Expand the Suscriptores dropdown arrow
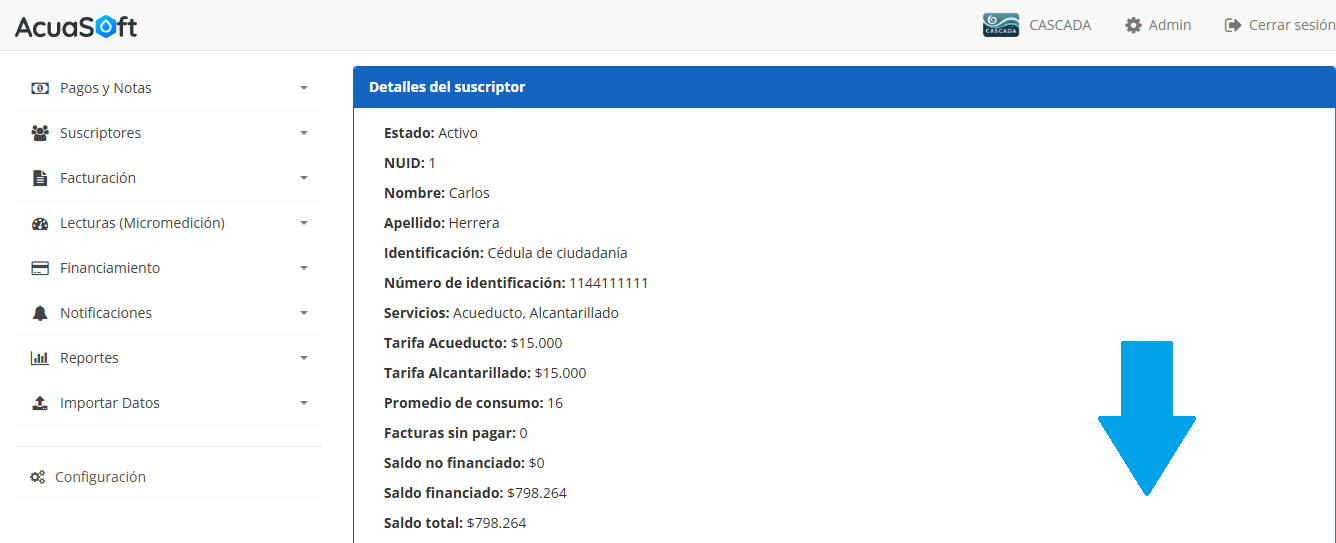1336x543 pixels. pyautogui.click(x=304, y=133)
